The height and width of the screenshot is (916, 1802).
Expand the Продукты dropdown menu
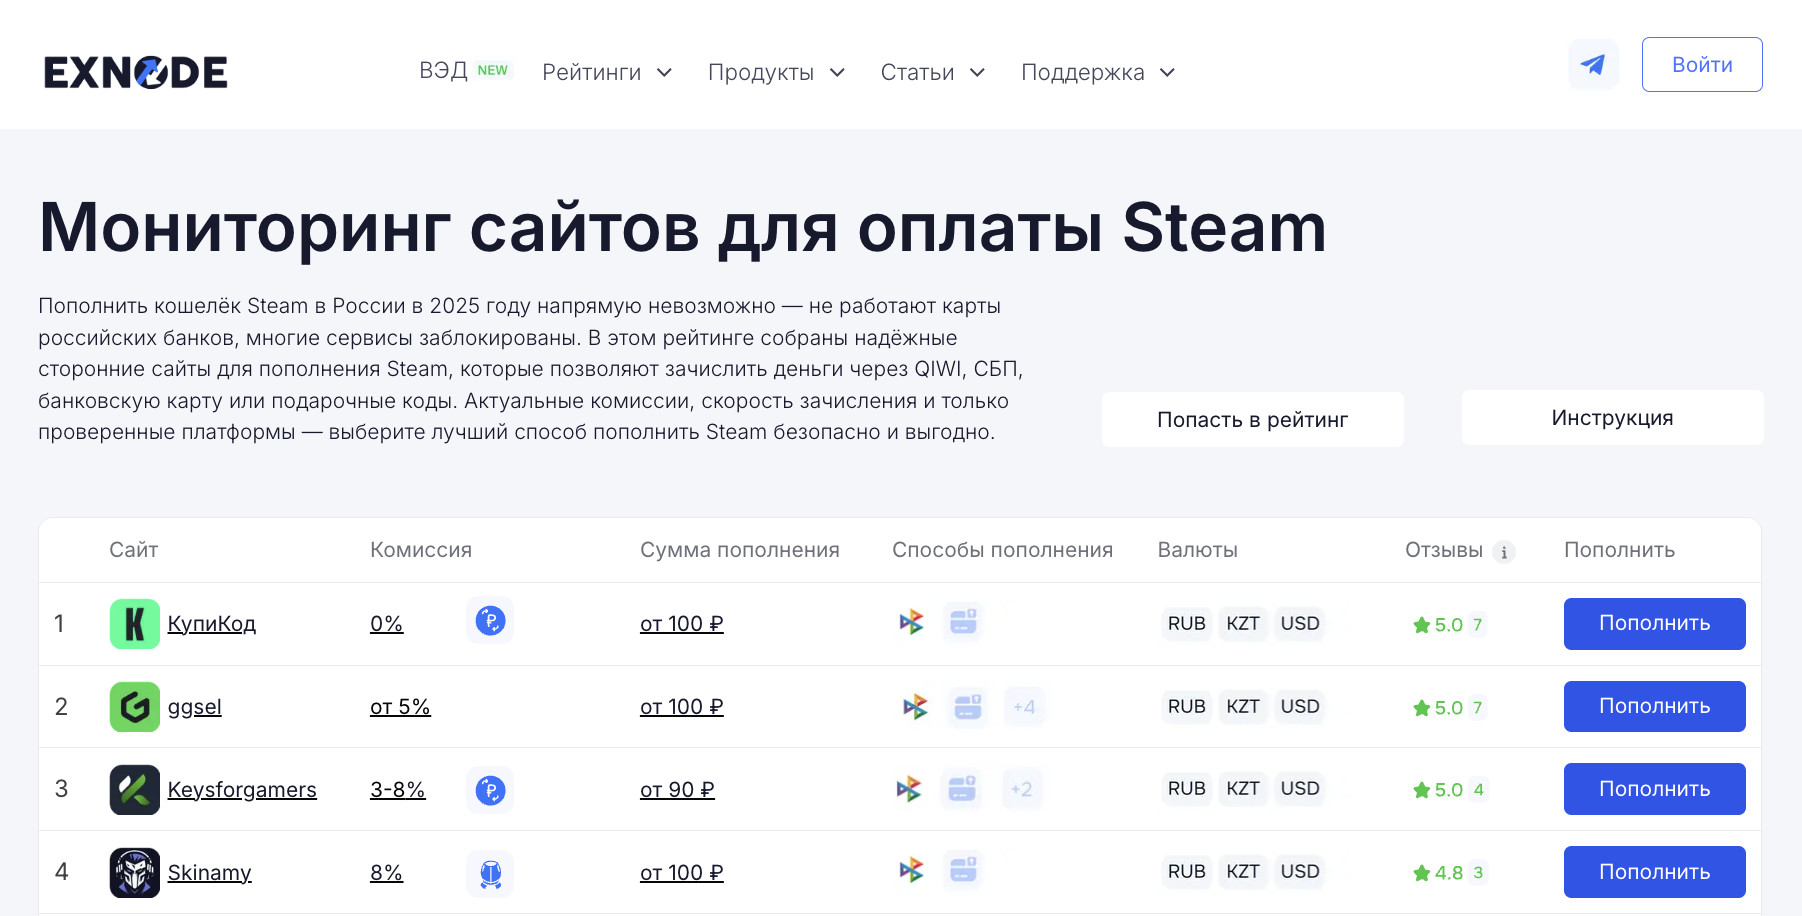coord(777,72)
